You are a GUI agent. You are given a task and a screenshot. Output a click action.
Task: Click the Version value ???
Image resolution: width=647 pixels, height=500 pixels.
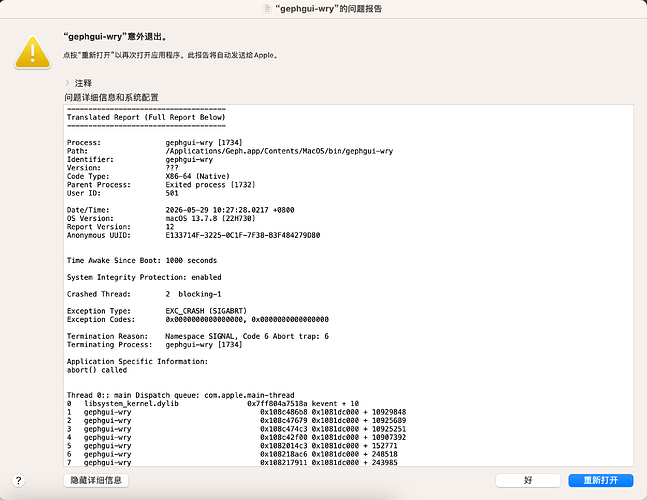click(172, 168)
